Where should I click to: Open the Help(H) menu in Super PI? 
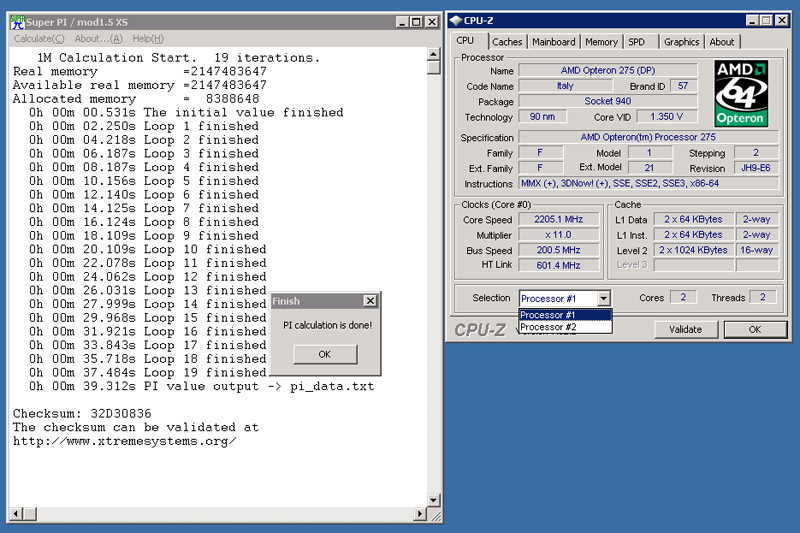[148, 39]
